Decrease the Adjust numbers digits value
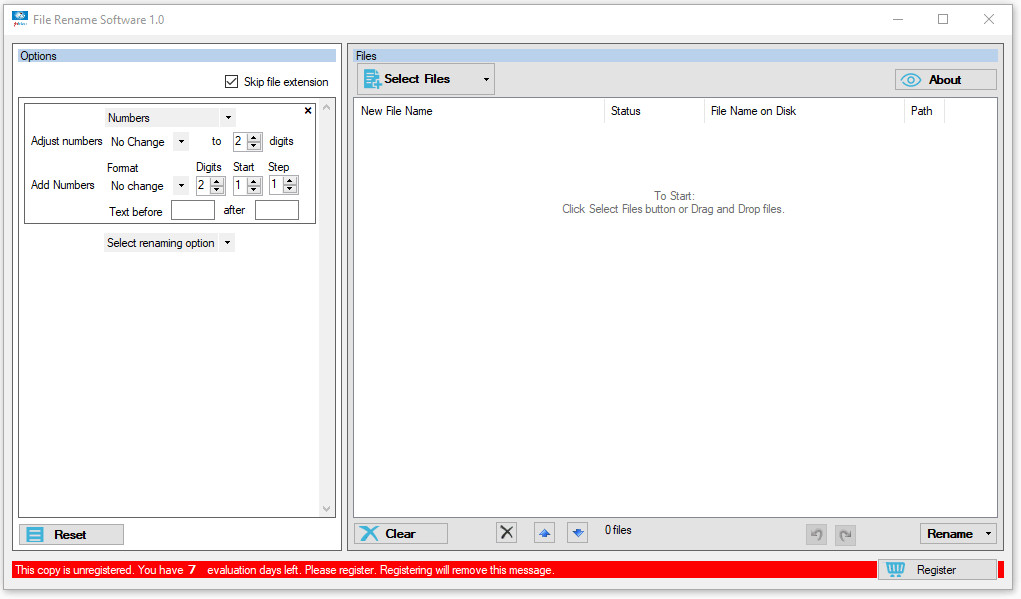This screenshot has height=599, width=1021. [x=255, y=146]
